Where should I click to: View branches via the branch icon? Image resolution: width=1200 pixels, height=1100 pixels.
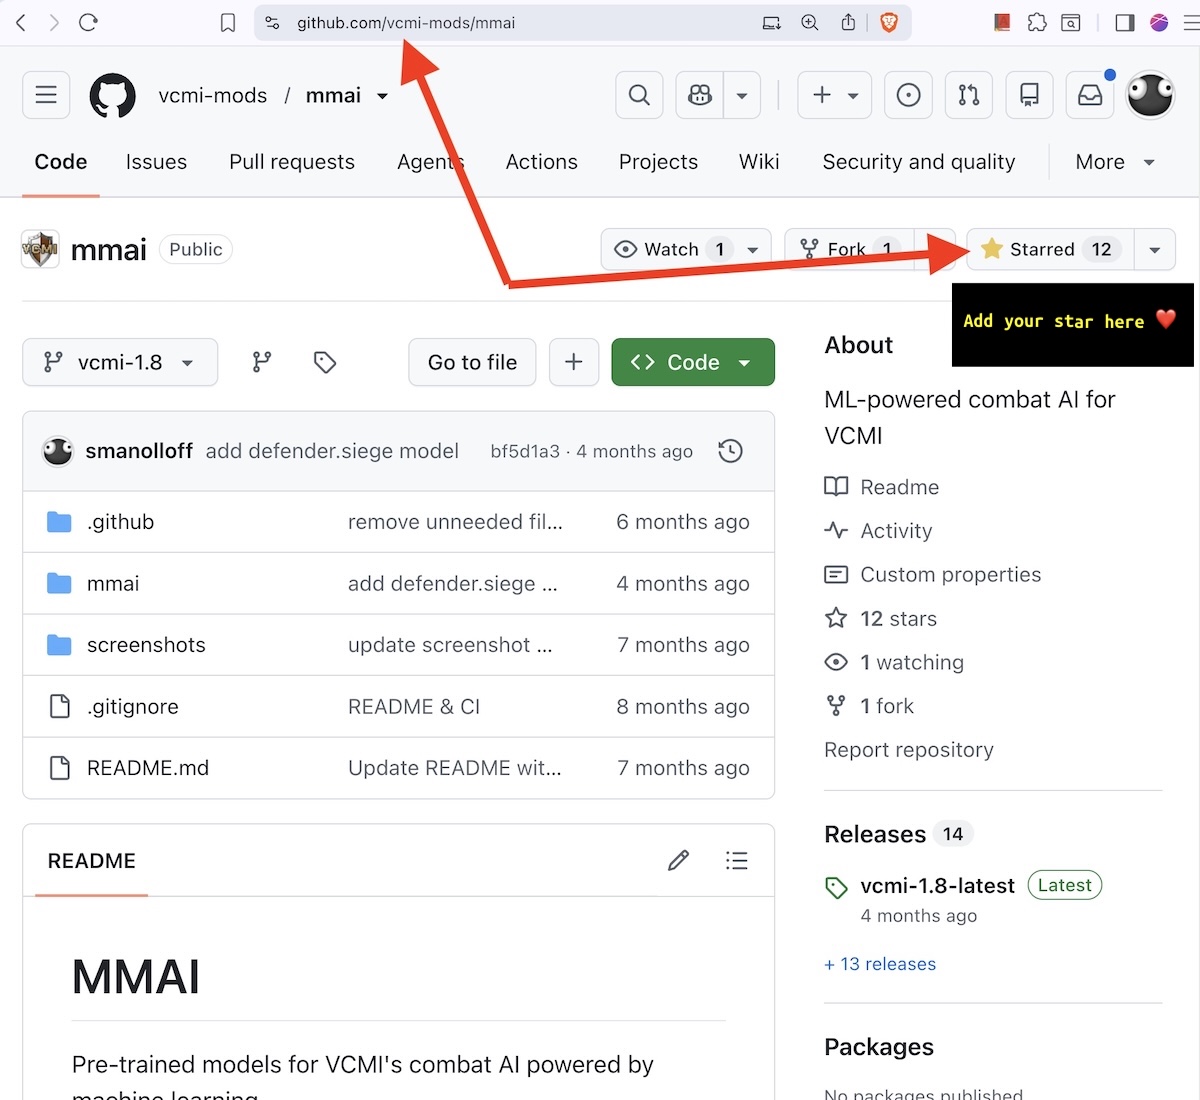coord(262,362)
